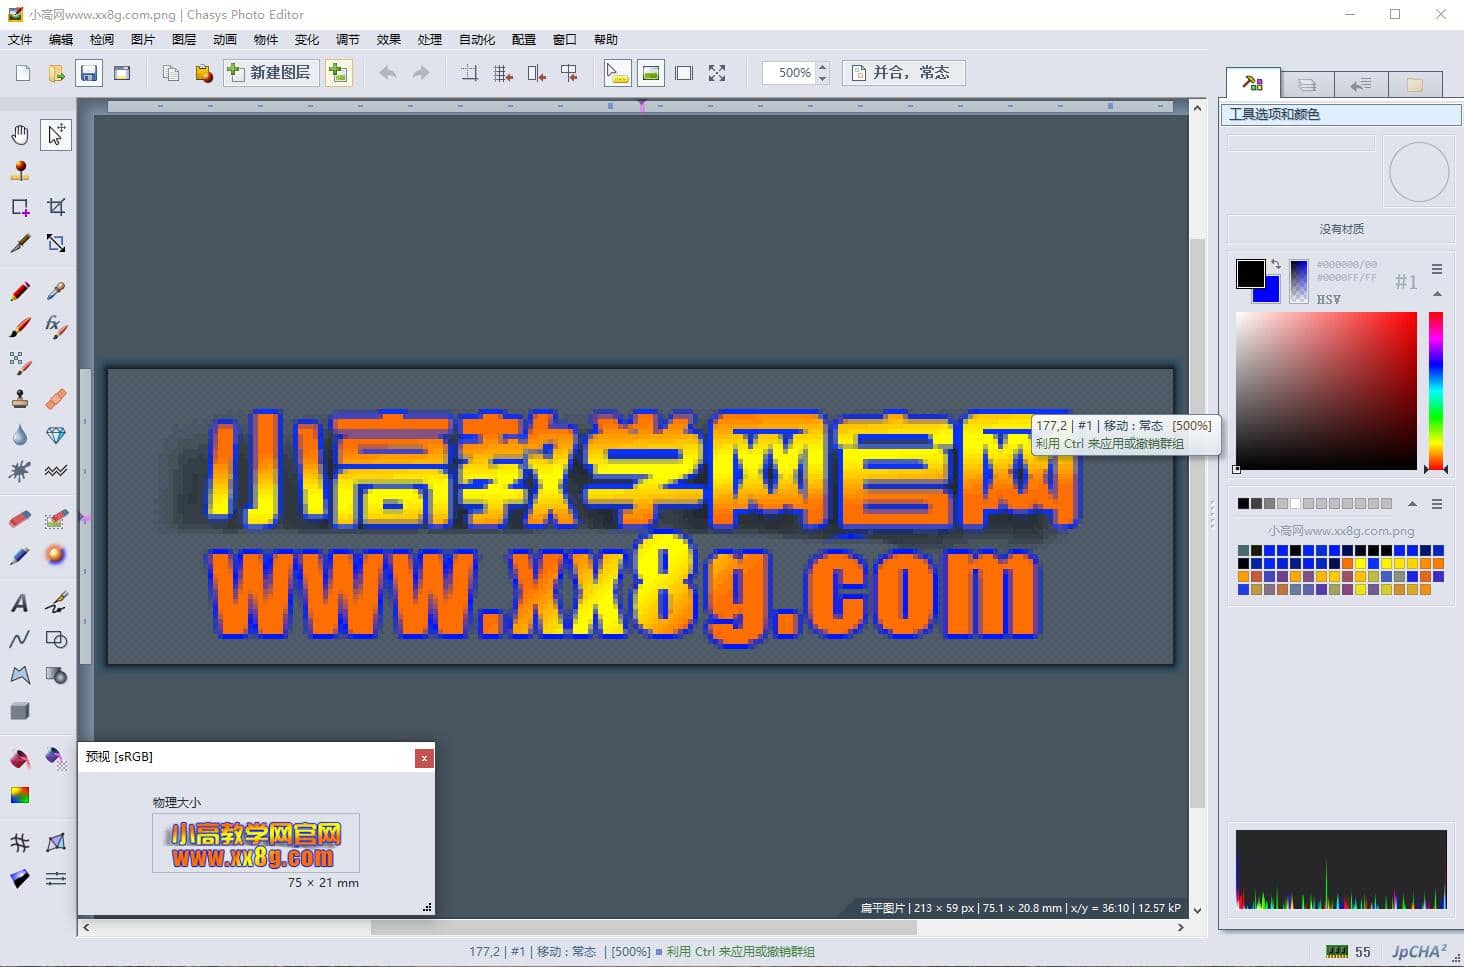
Task: Select the Crop tool in the toolbox
Action: point(56,206)
